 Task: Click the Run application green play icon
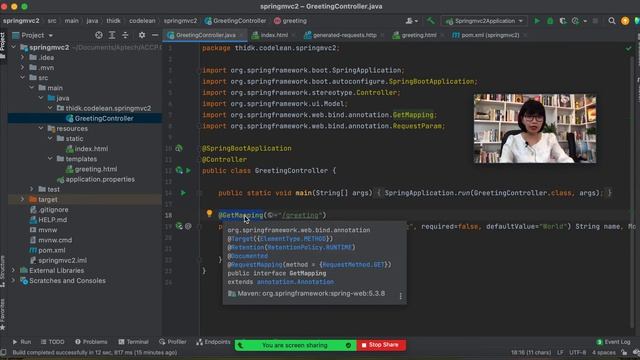click(x=537, y=21)
